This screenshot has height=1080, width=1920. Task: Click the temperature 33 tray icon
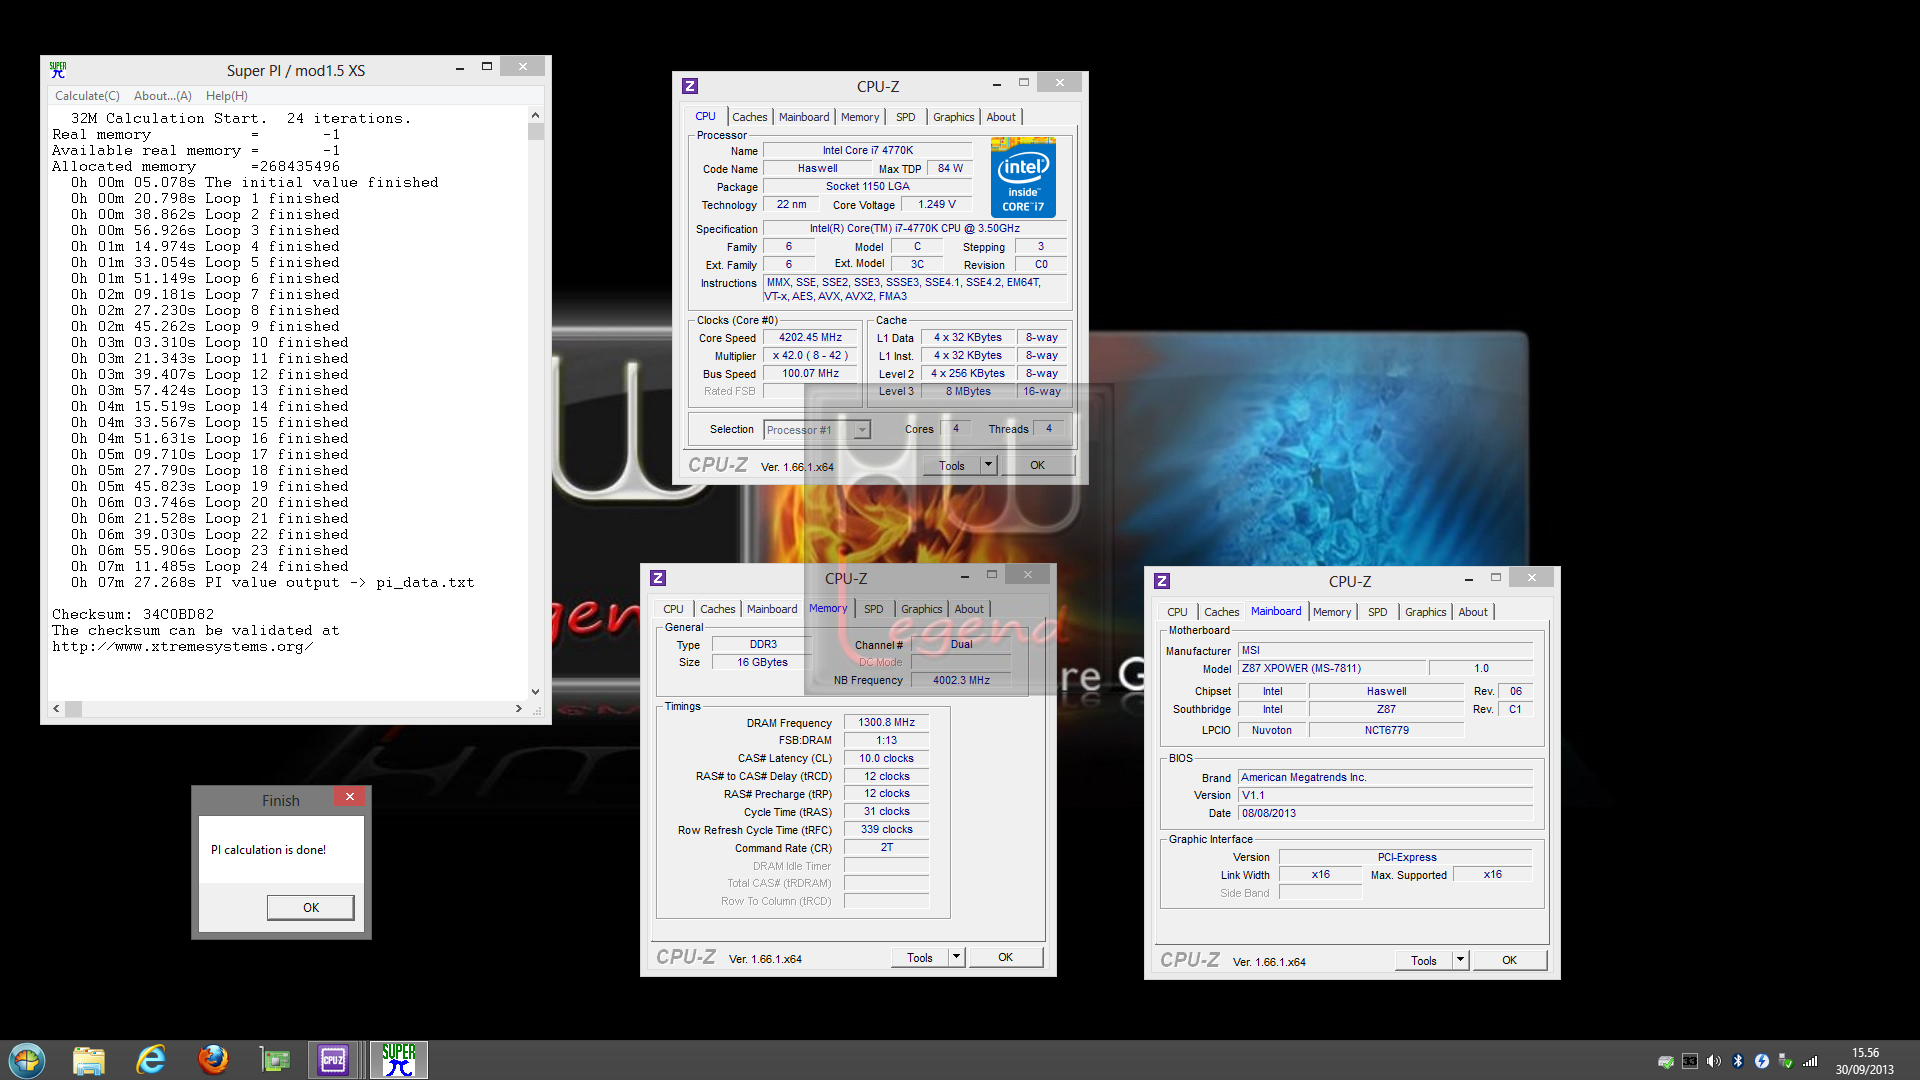1690,1061
